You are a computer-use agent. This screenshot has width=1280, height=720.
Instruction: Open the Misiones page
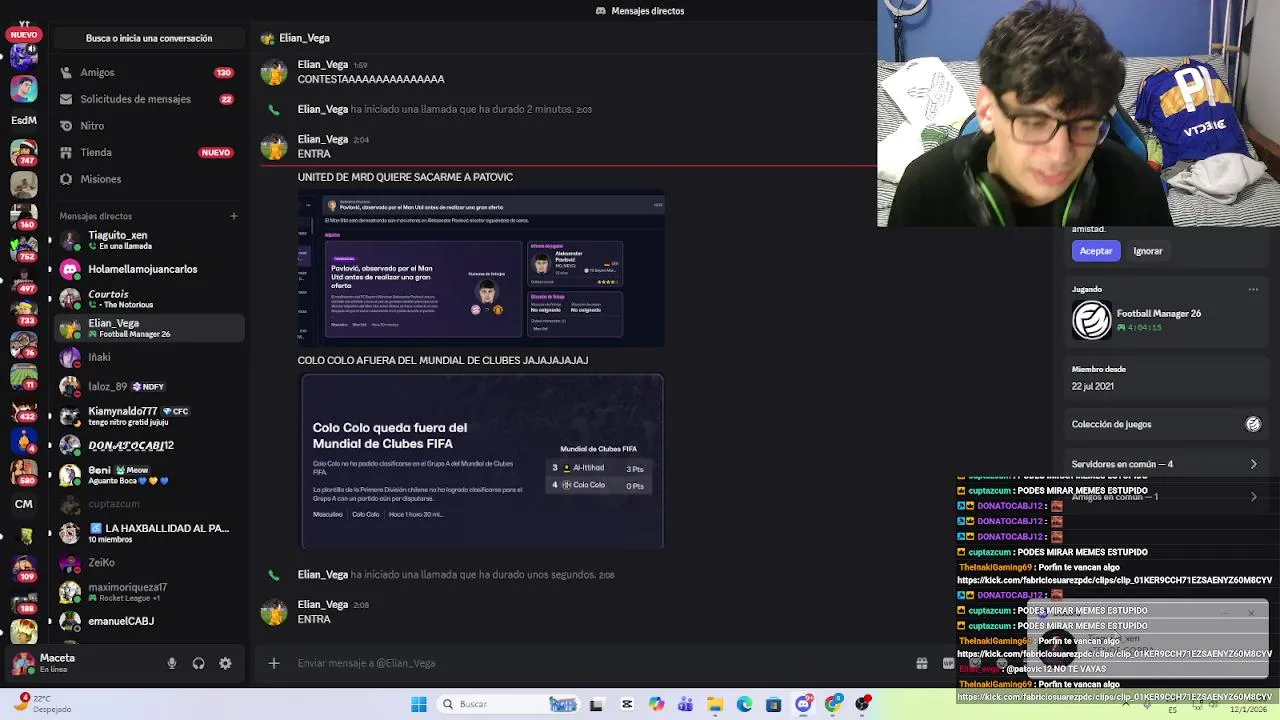(148, 179)
